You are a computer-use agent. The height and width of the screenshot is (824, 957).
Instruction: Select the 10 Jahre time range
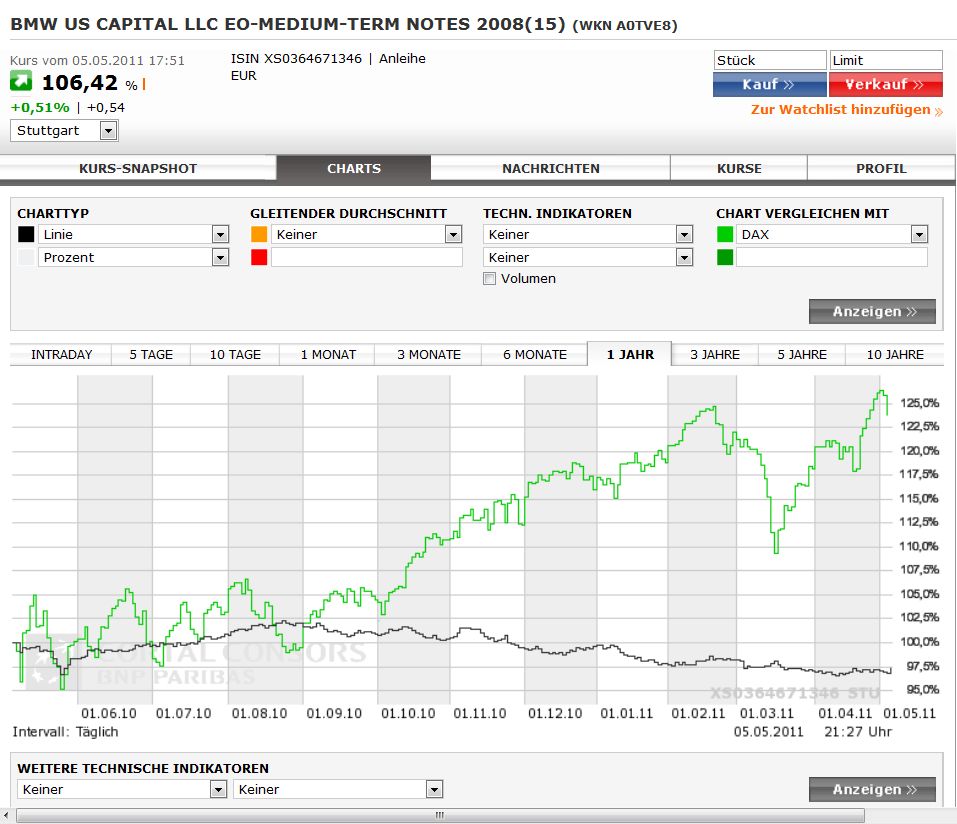click(895, 355)
